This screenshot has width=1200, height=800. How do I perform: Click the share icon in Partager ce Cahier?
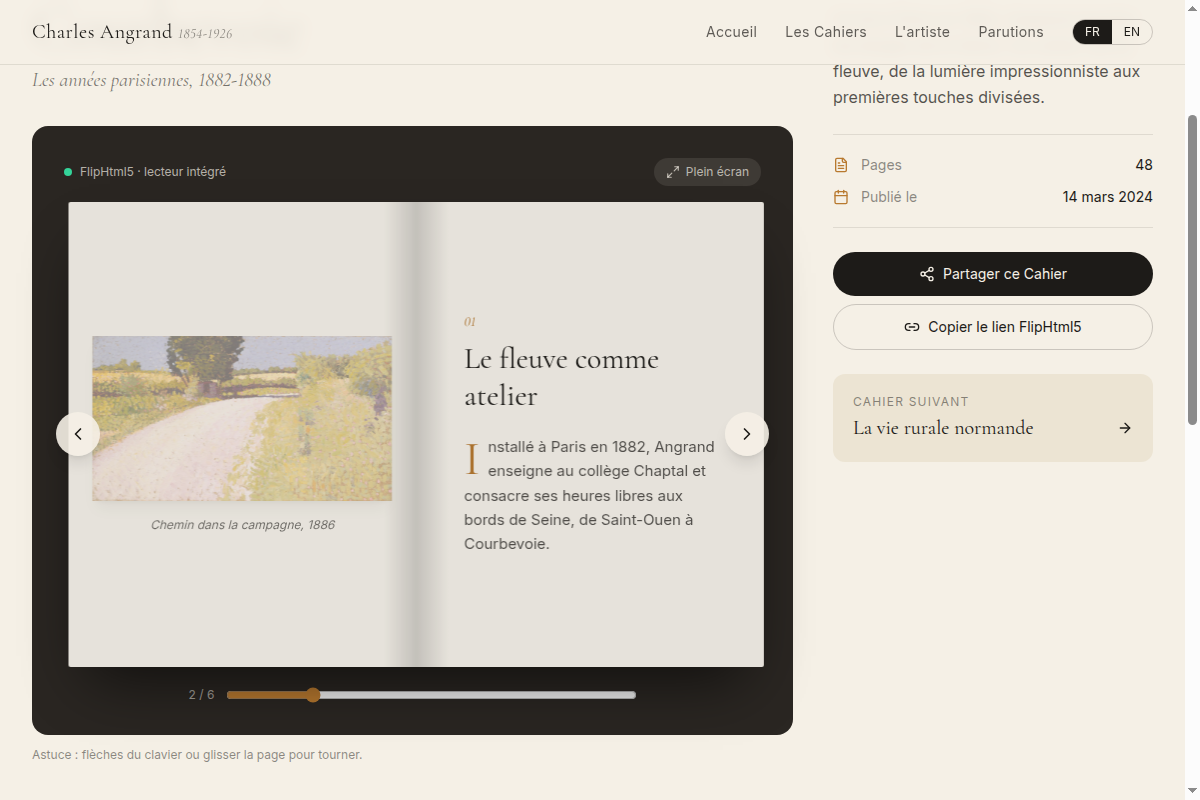(x=927, y=274)
